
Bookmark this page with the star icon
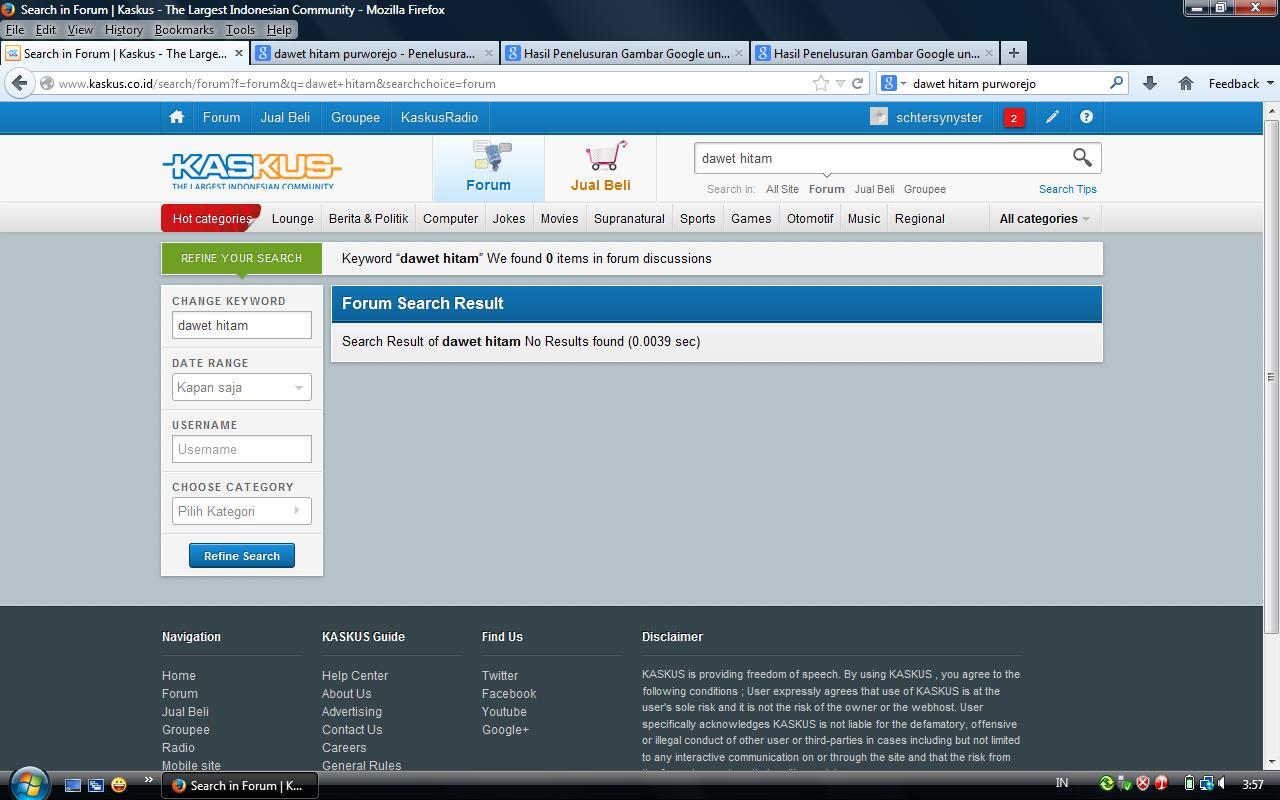click(x=821, y=83)
